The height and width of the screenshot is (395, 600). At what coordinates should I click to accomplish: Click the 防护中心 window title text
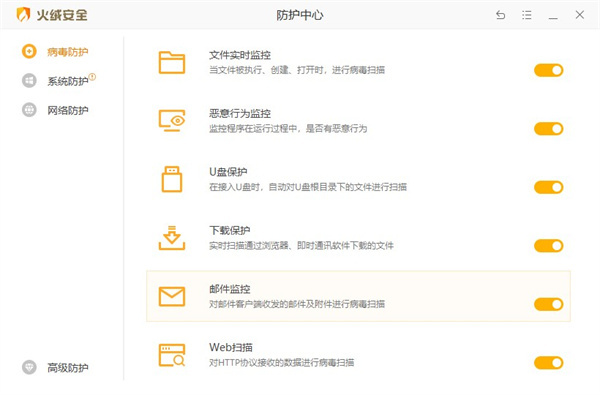[x=300, y=15]
